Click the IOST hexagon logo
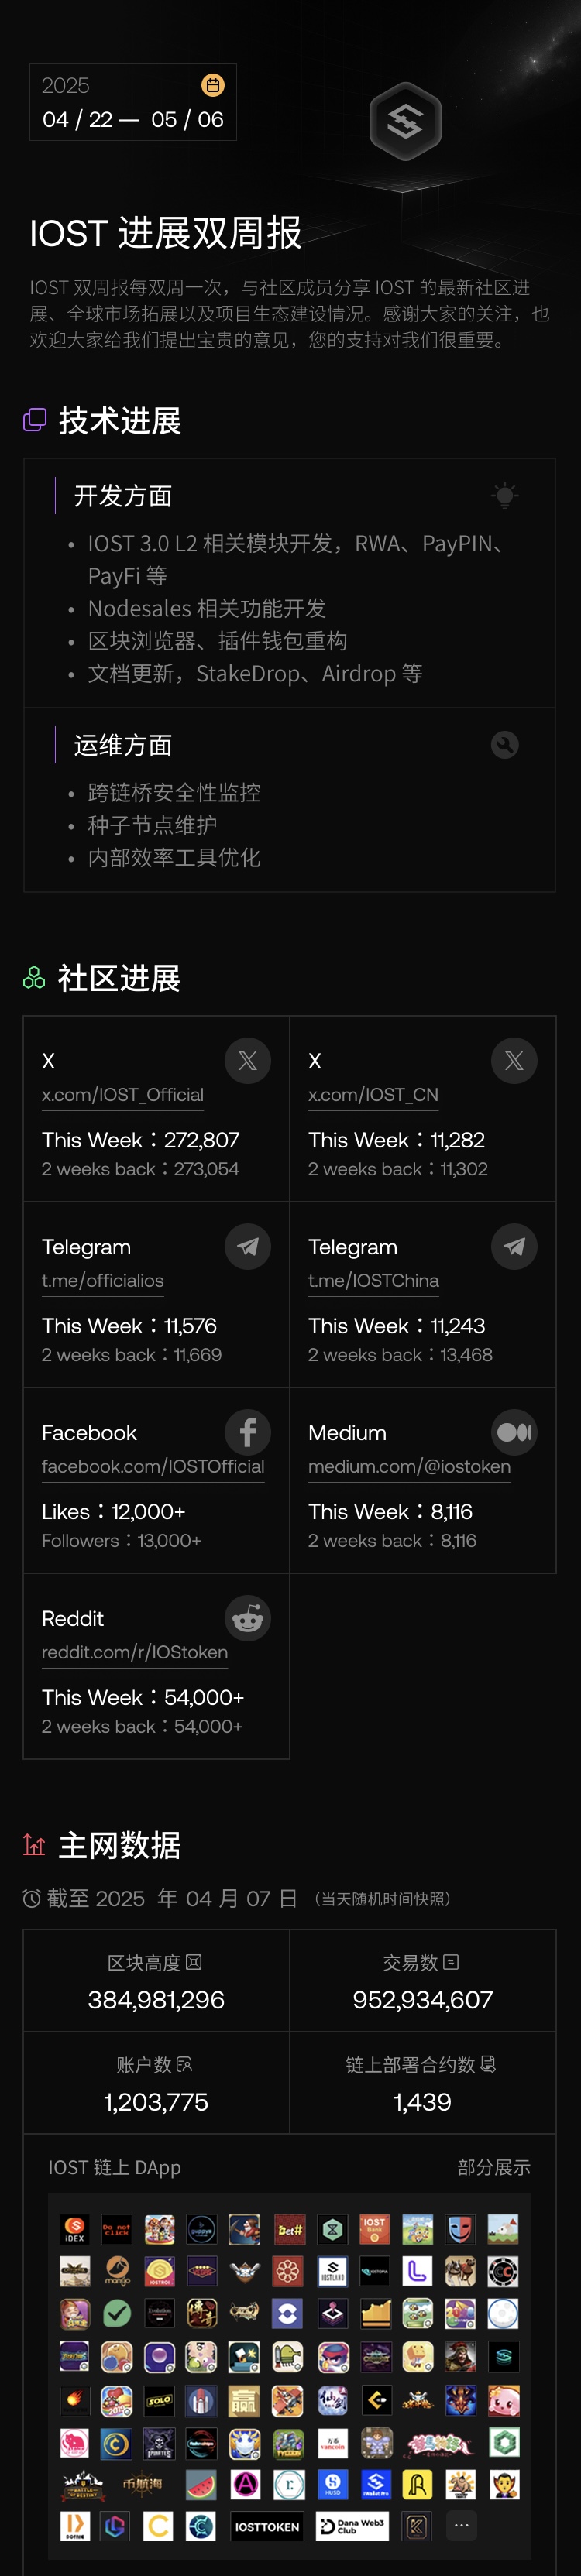Image resolution: width=581 pixels, height=2576 pixels. tap(405, 122)
